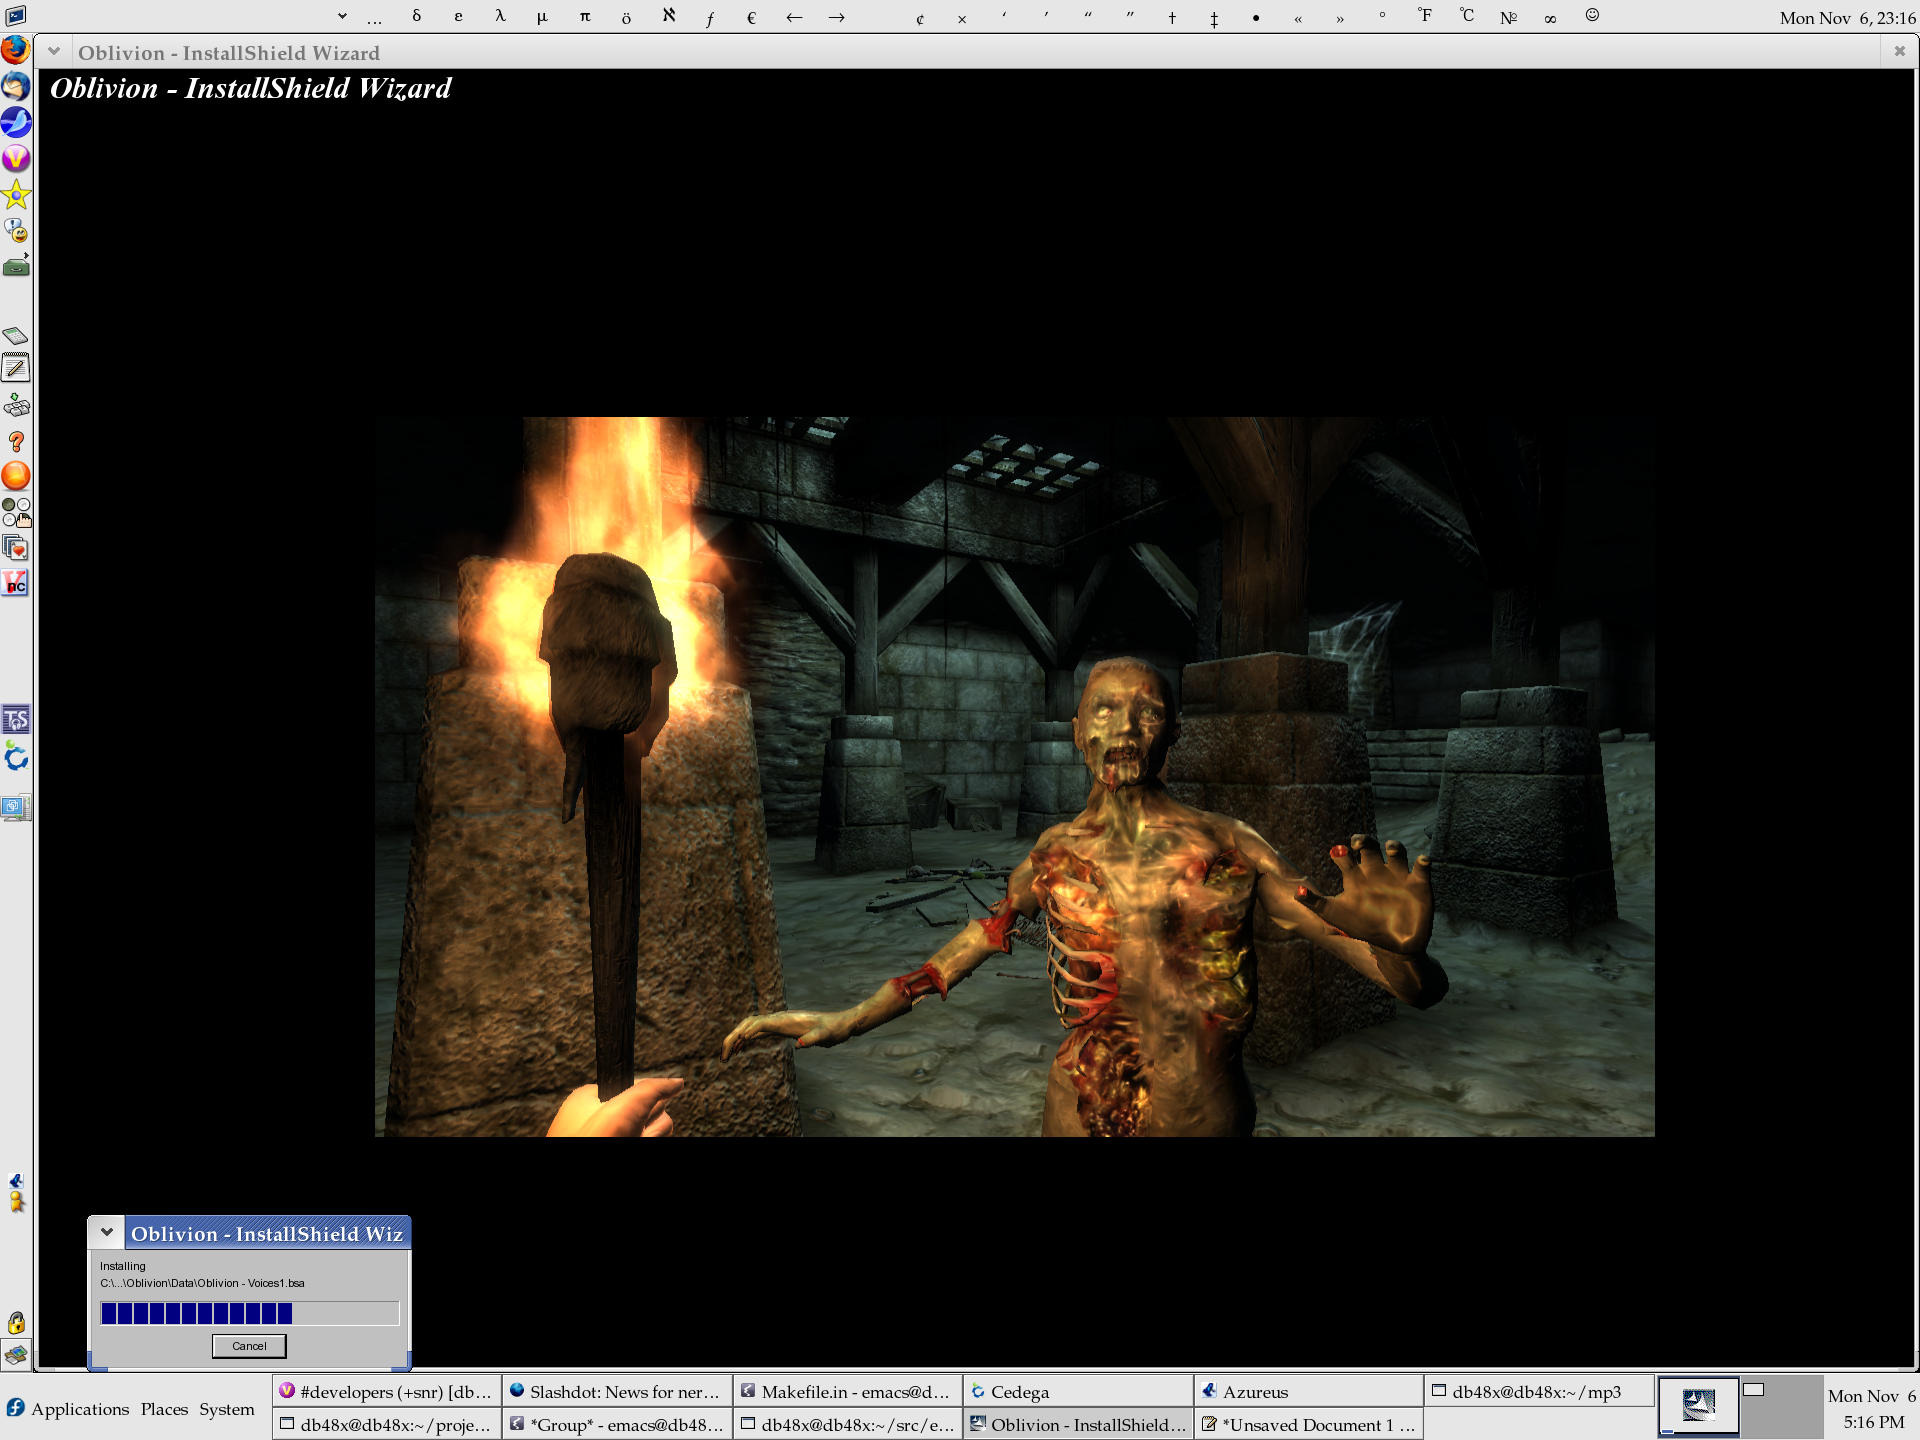Click the padlock lock screen icon
This screenshot has height=1440, width=1920.
tap(16, 1322)
